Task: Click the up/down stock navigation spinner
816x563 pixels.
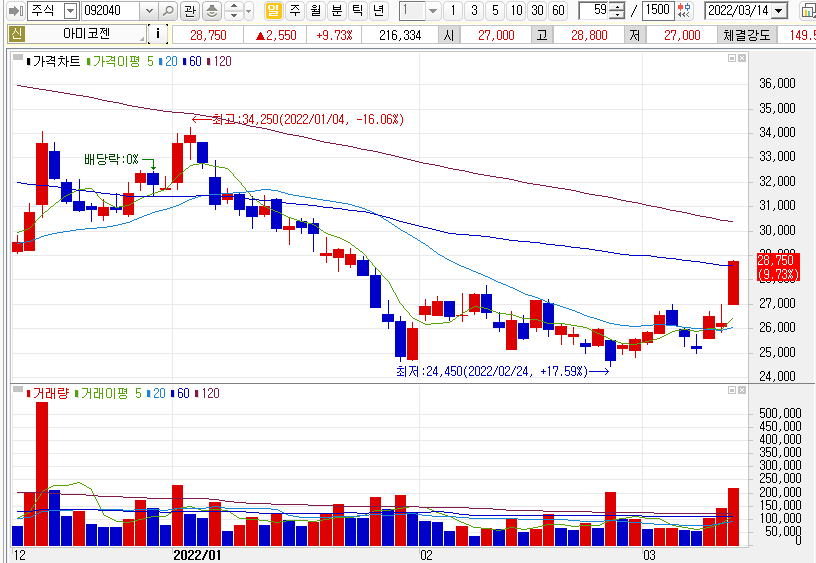Action: (234, 10)
